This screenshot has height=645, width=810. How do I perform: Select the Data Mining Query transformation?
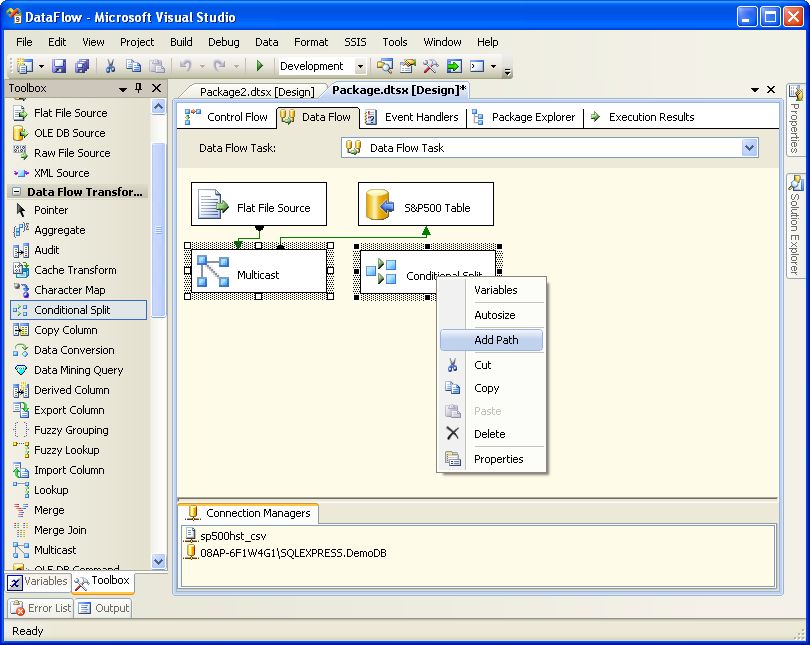tap(78, 370)
